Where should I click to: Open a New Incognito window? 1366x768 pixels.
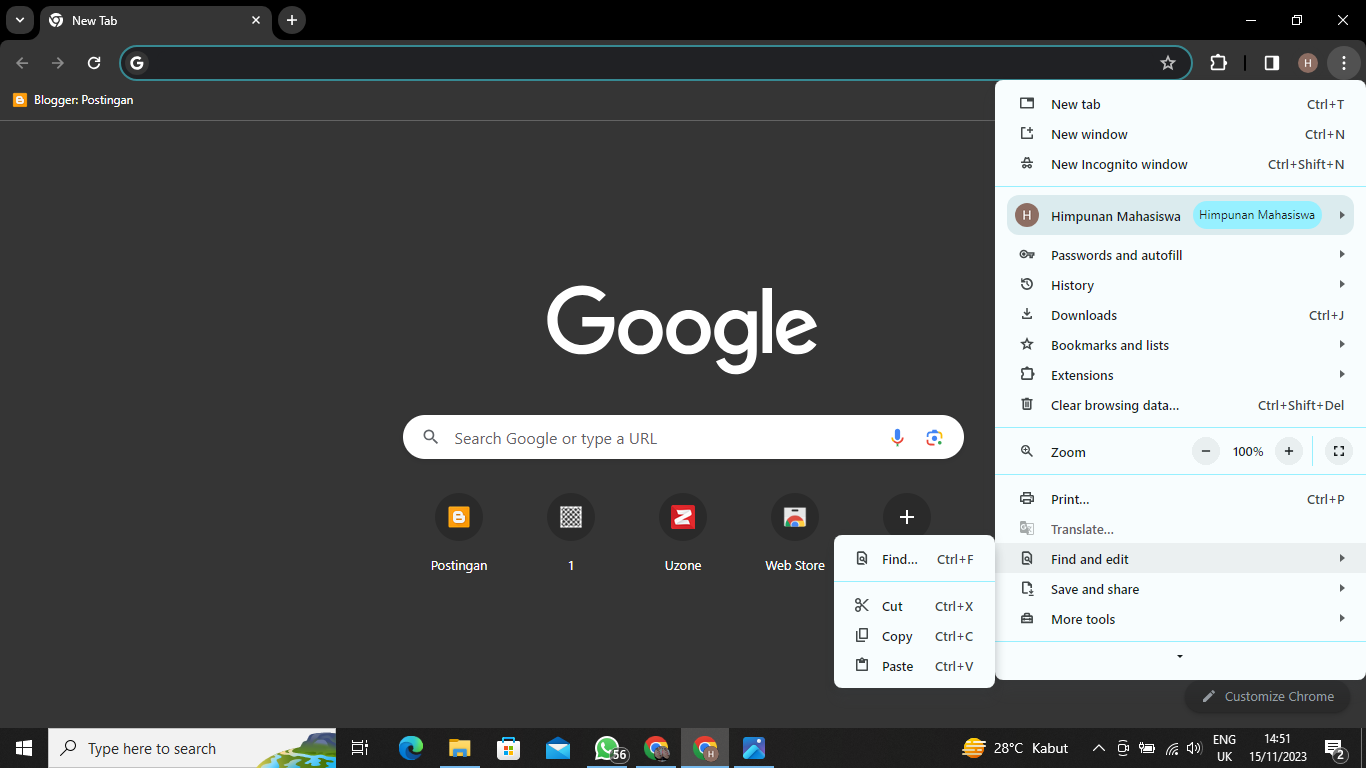pyautogui.click(x=1180, y=164)
